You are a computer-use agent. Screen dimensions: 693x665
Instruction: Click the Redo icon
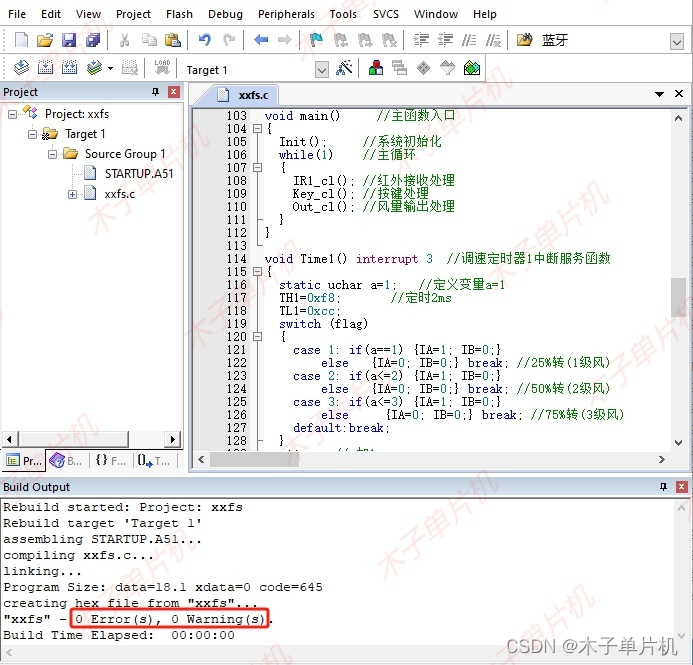(x=229, y=40)
